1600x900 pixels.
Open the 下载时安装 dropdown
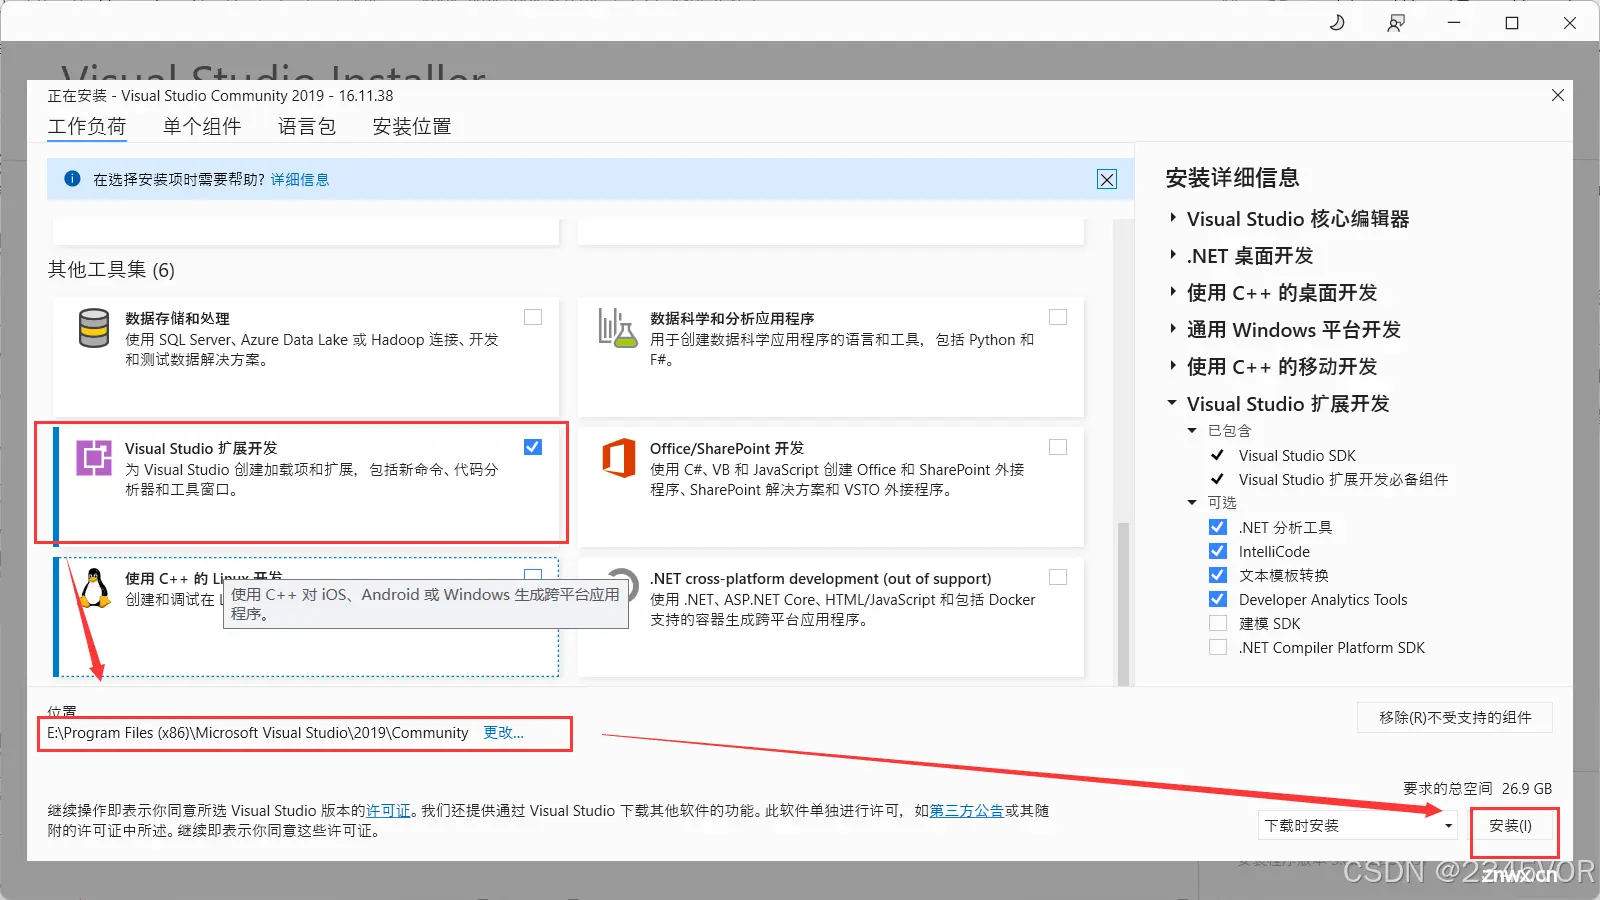tap(1357, 825)
